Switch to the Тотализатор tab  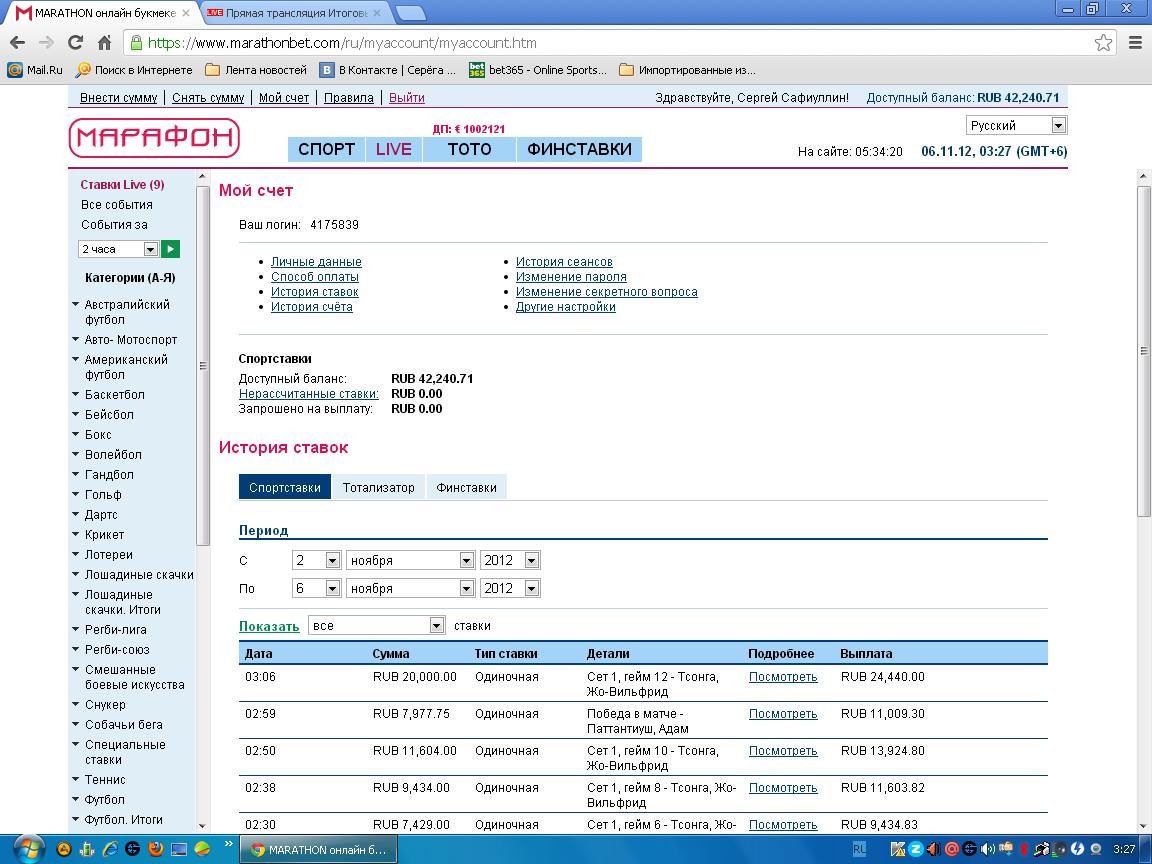pos(378,488)
